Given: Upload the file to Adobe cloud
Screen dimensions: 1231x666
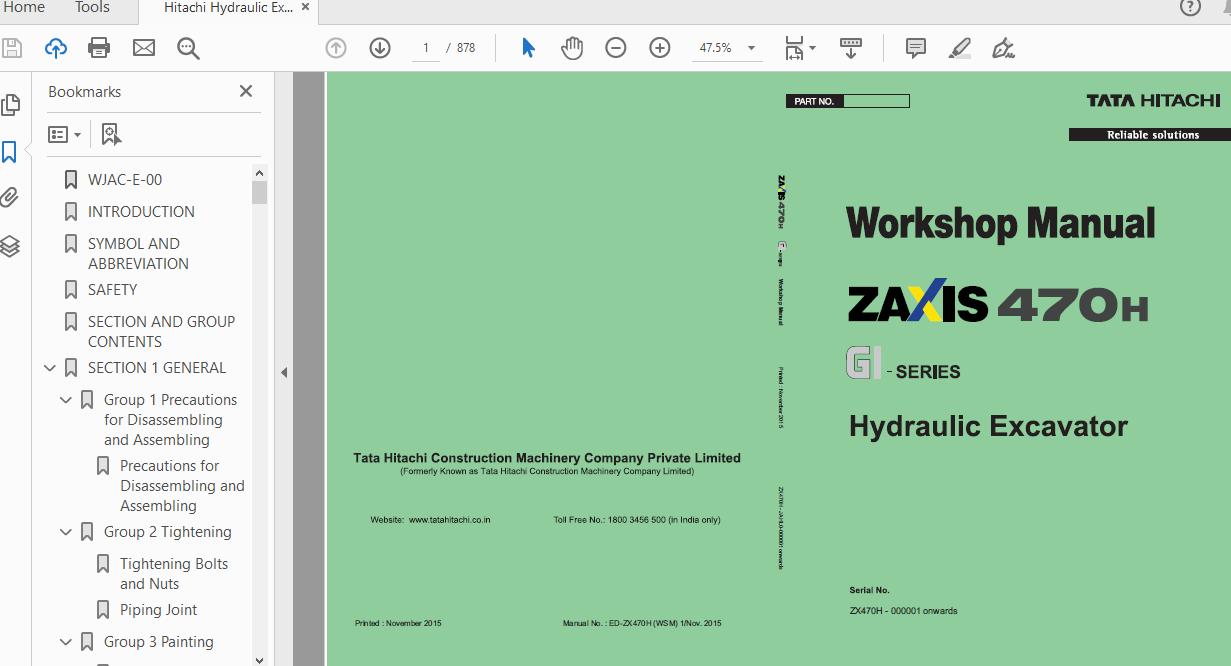Looking at the screenshot, I should pos(55,47).
